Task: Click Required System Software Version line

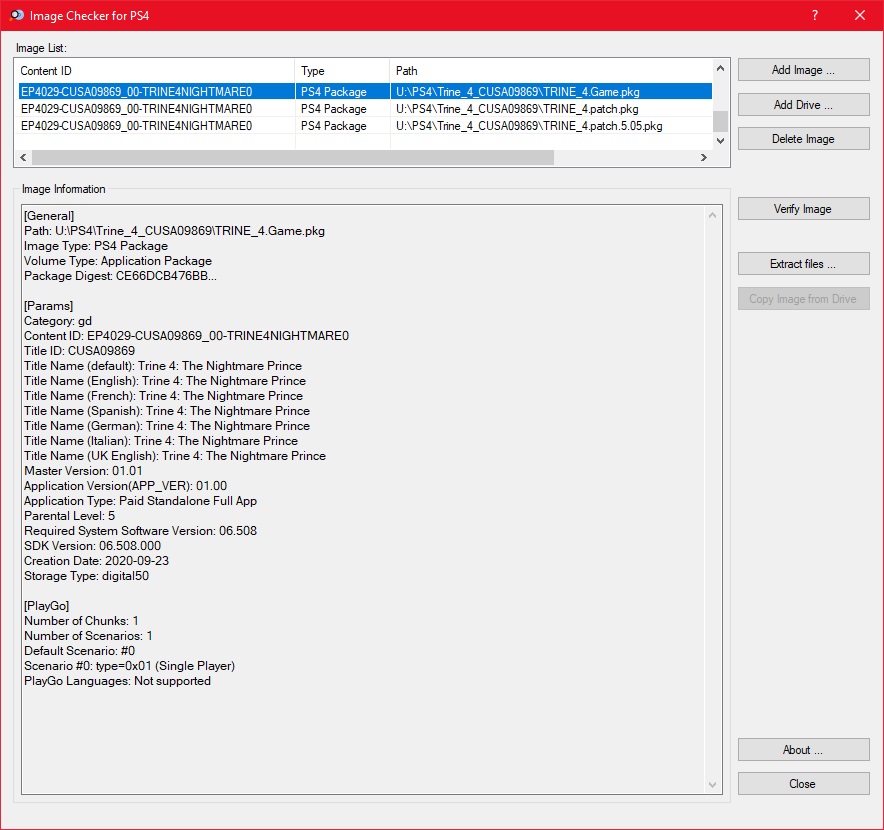Action: (140, 531)
